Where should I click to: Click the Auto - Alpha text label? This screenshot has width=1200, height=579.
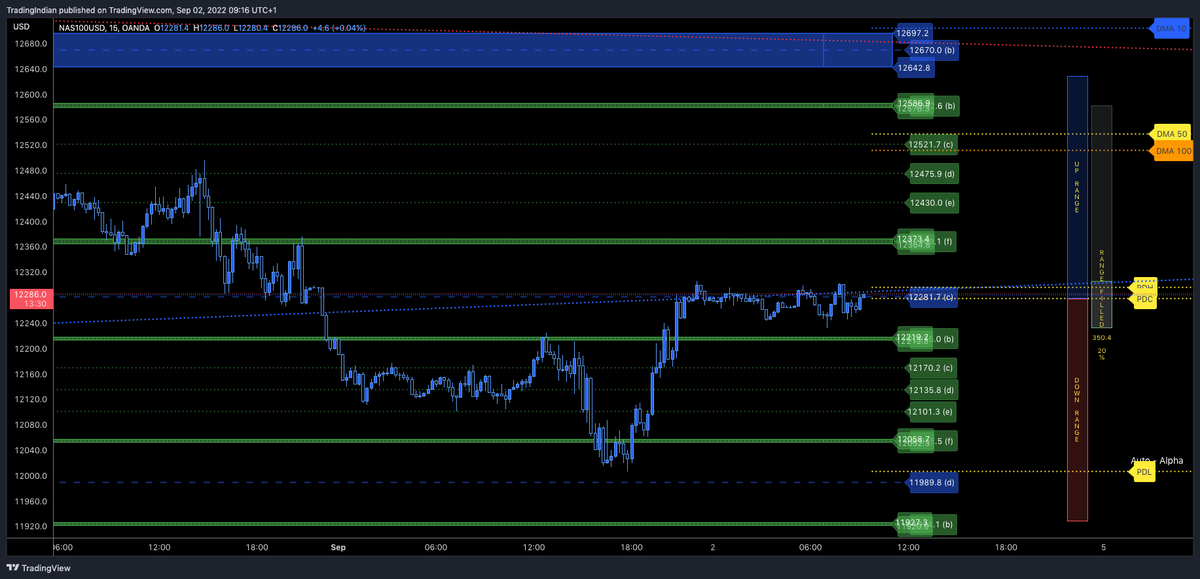[1157, 461]
